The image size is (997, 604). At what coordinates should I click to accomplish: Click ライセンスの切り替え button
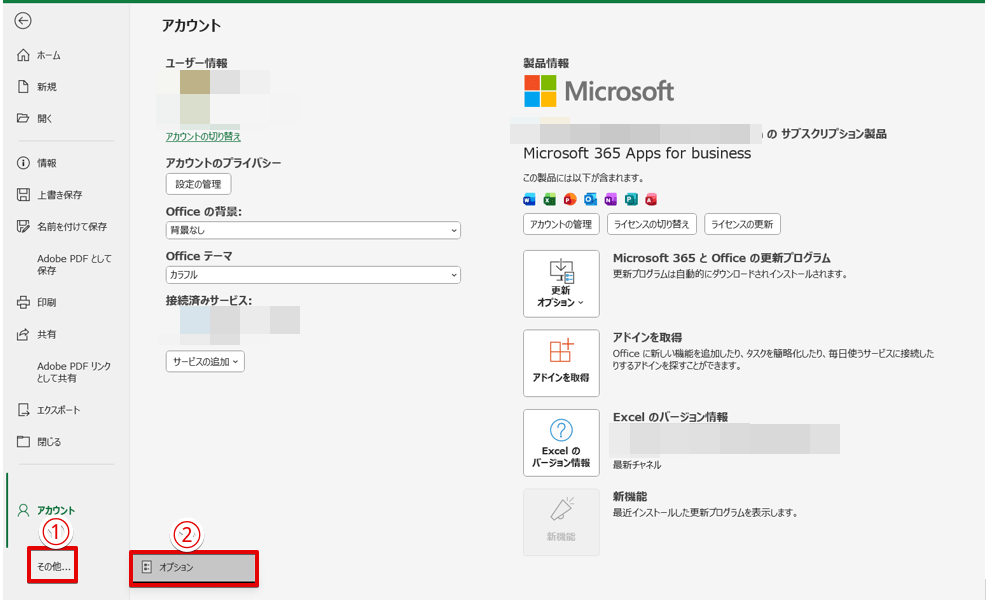[651, 224]
